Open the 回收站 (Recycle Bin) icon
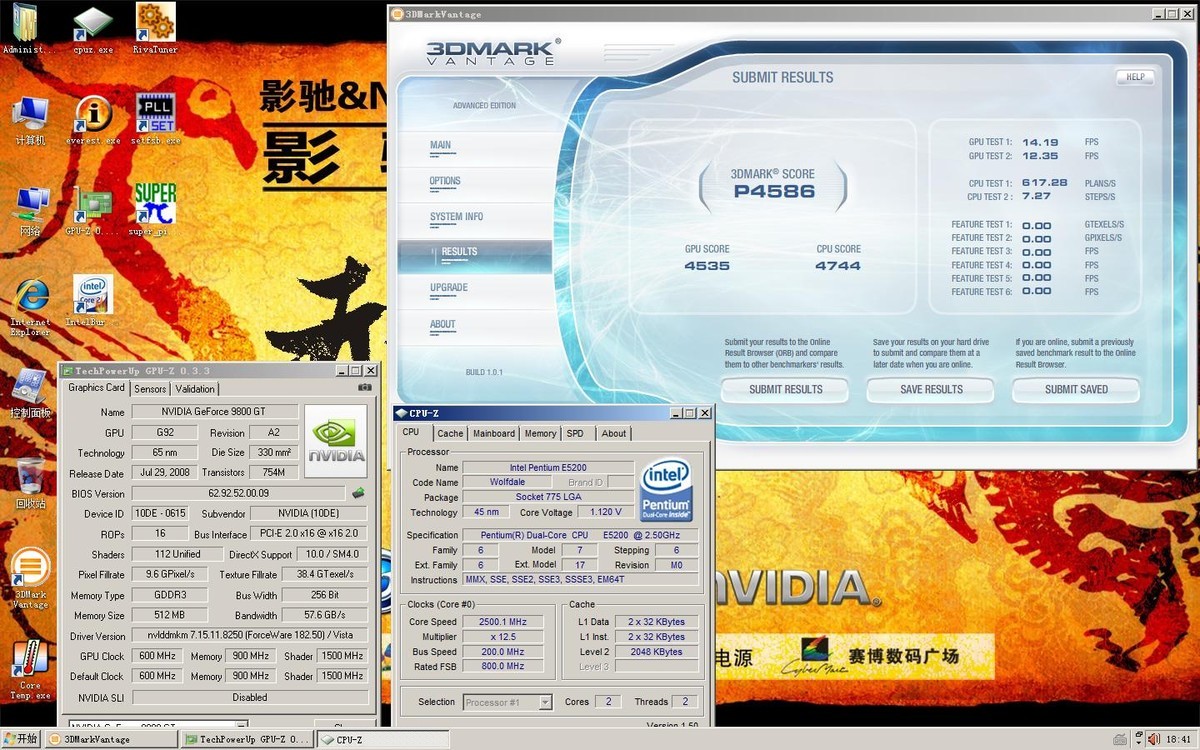 [30, 484]
